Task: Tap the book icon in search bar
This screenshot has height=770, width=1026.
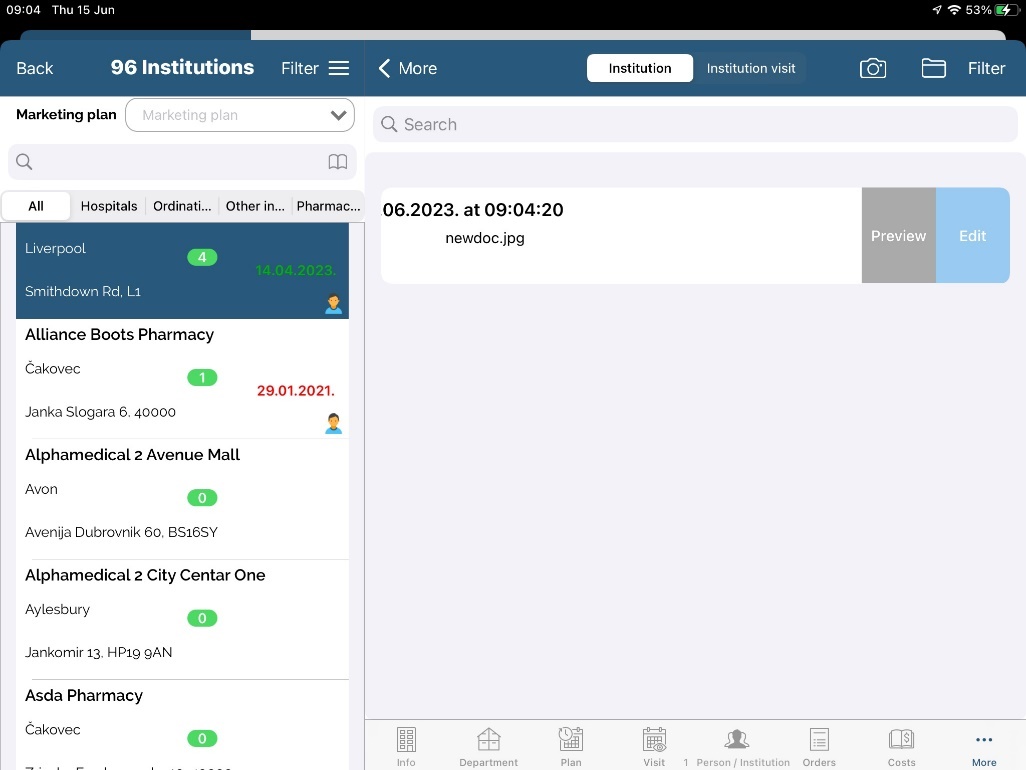Action: click(x=338, y=162)
